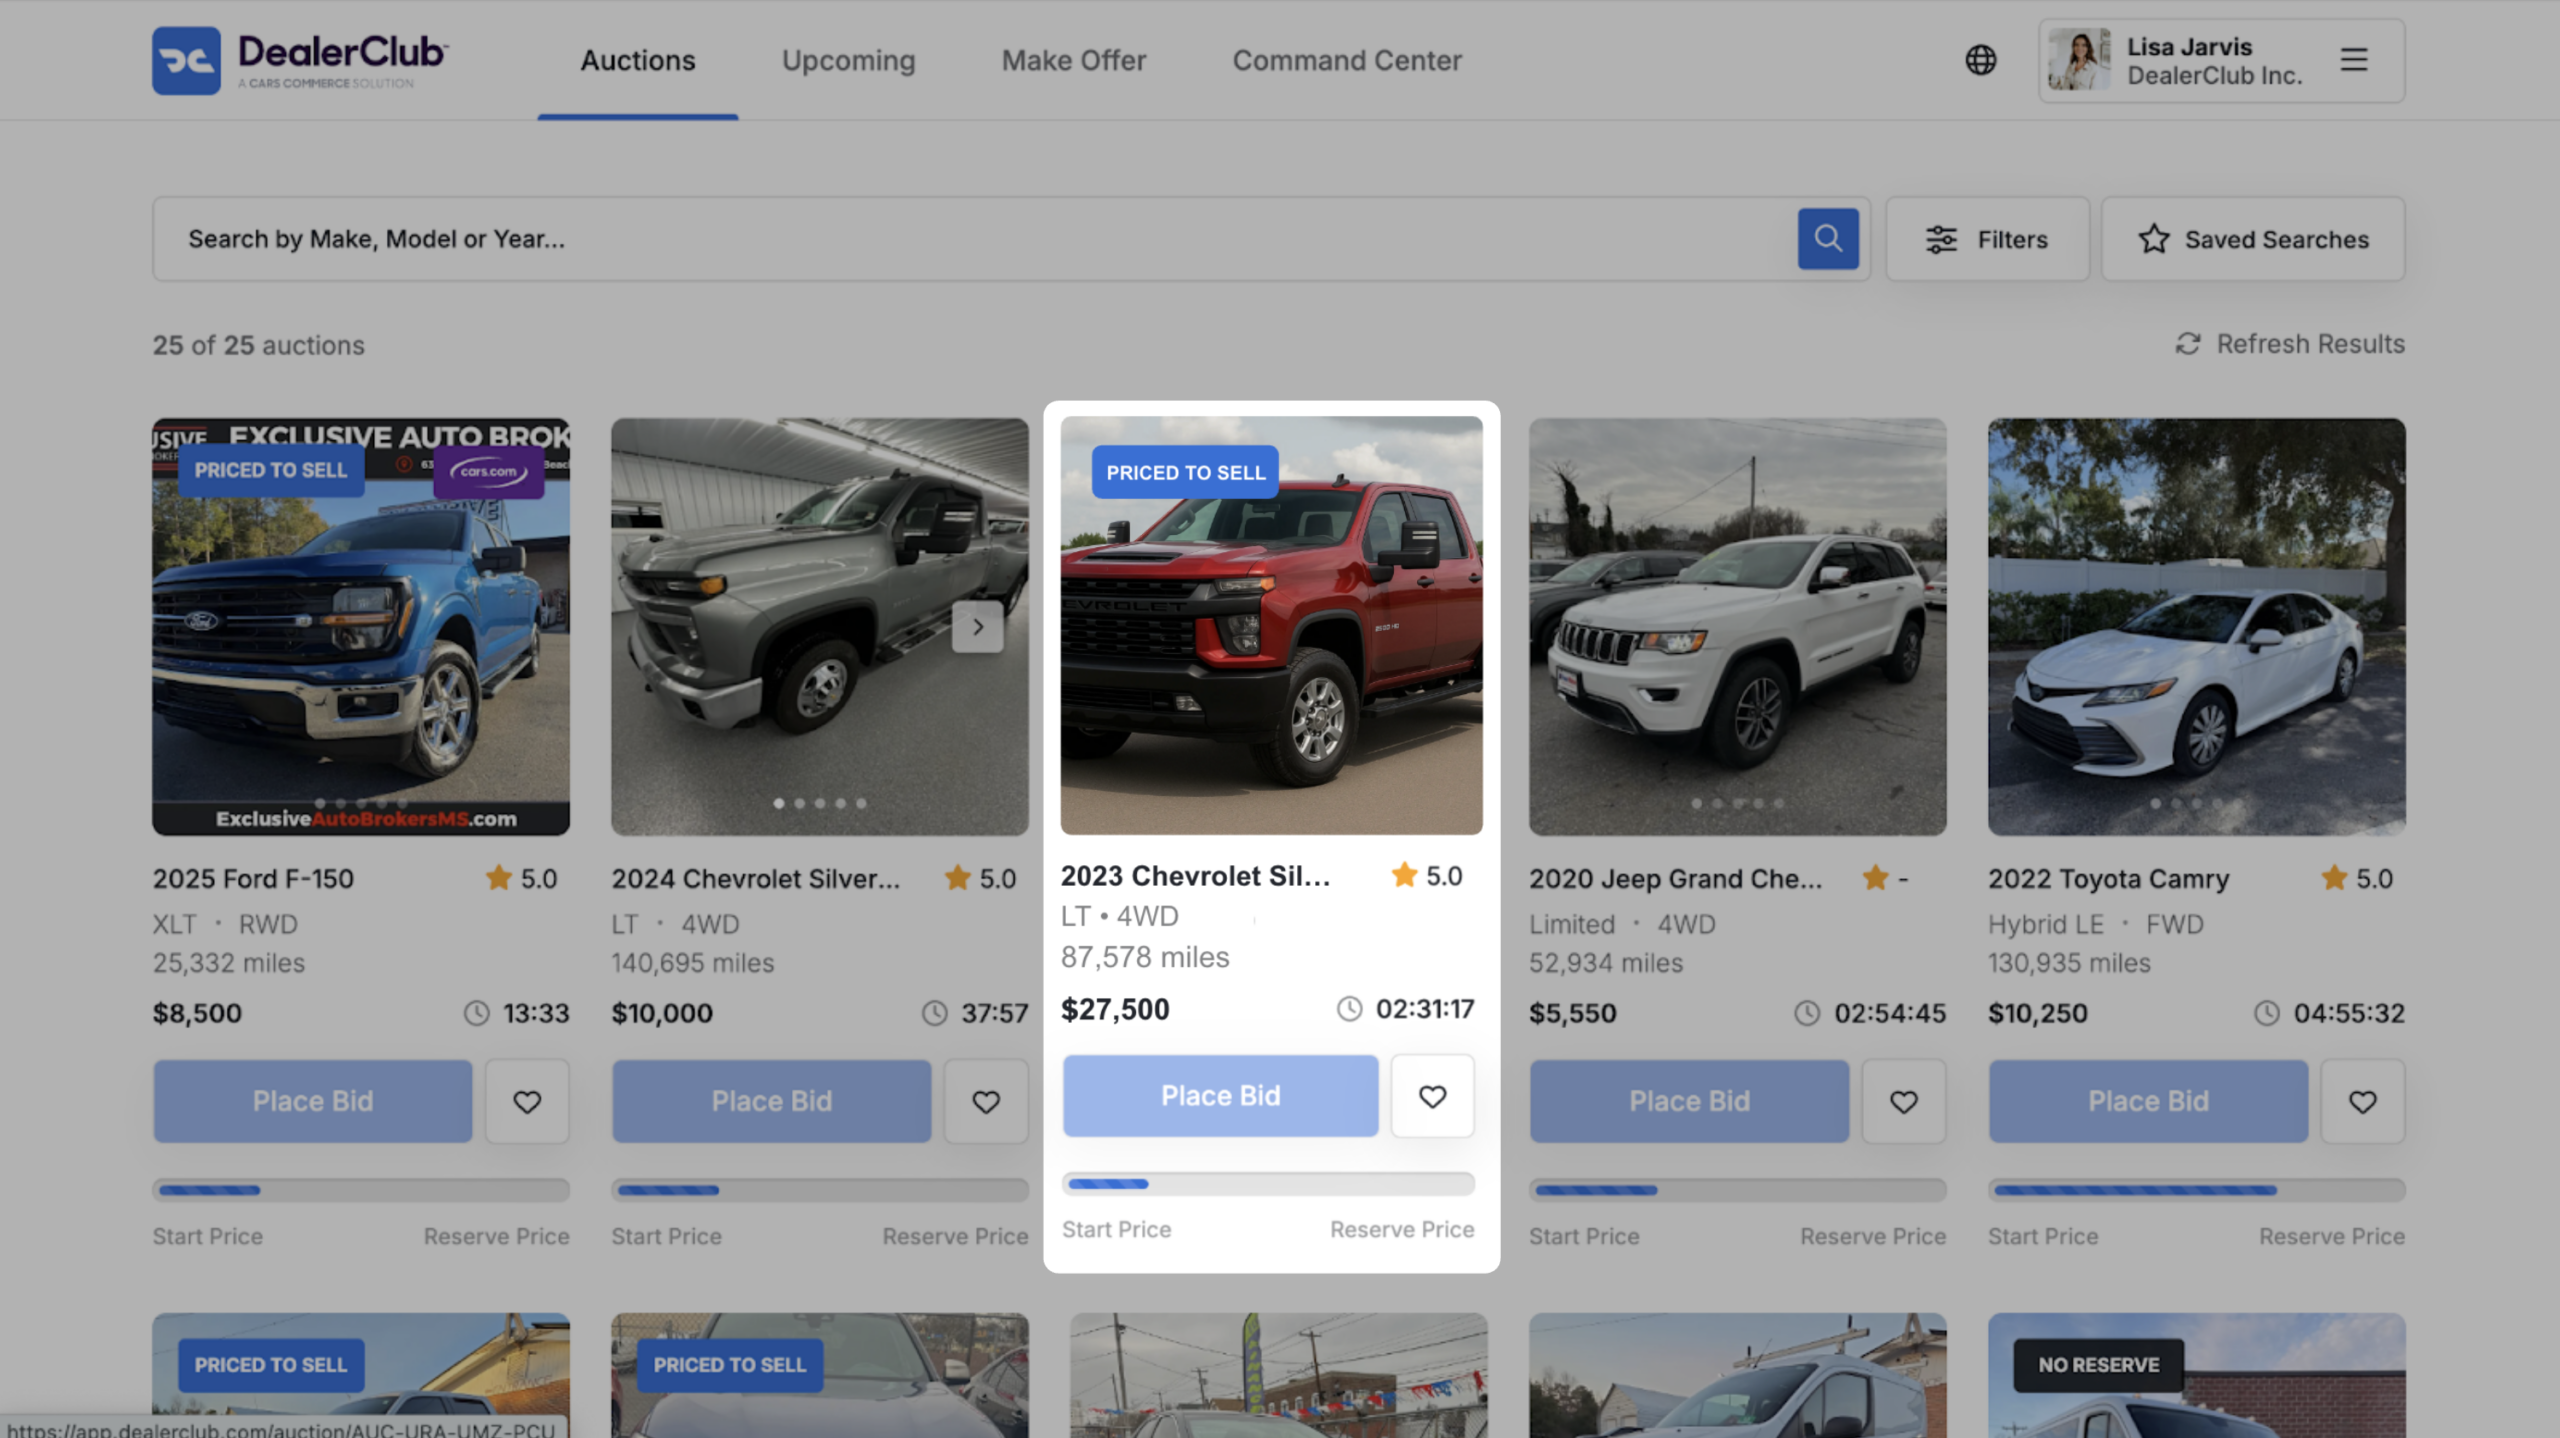Click the star rating on 2025 Ford F-150

[x=521, y=878]
